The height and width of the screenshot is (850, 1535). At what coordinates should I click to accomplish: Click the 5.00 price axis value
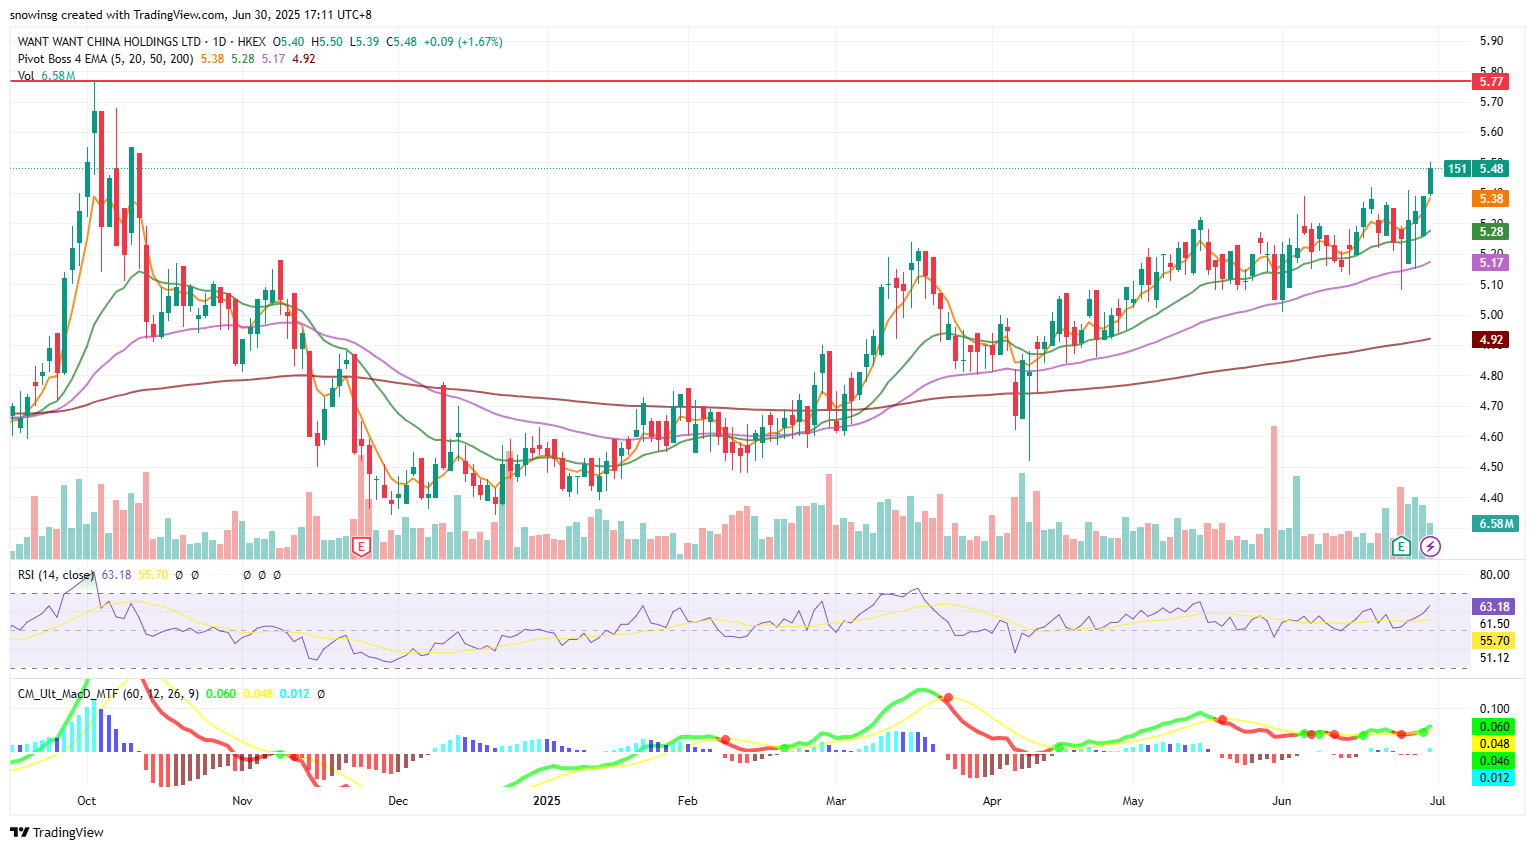click(x=1491, y=315)
